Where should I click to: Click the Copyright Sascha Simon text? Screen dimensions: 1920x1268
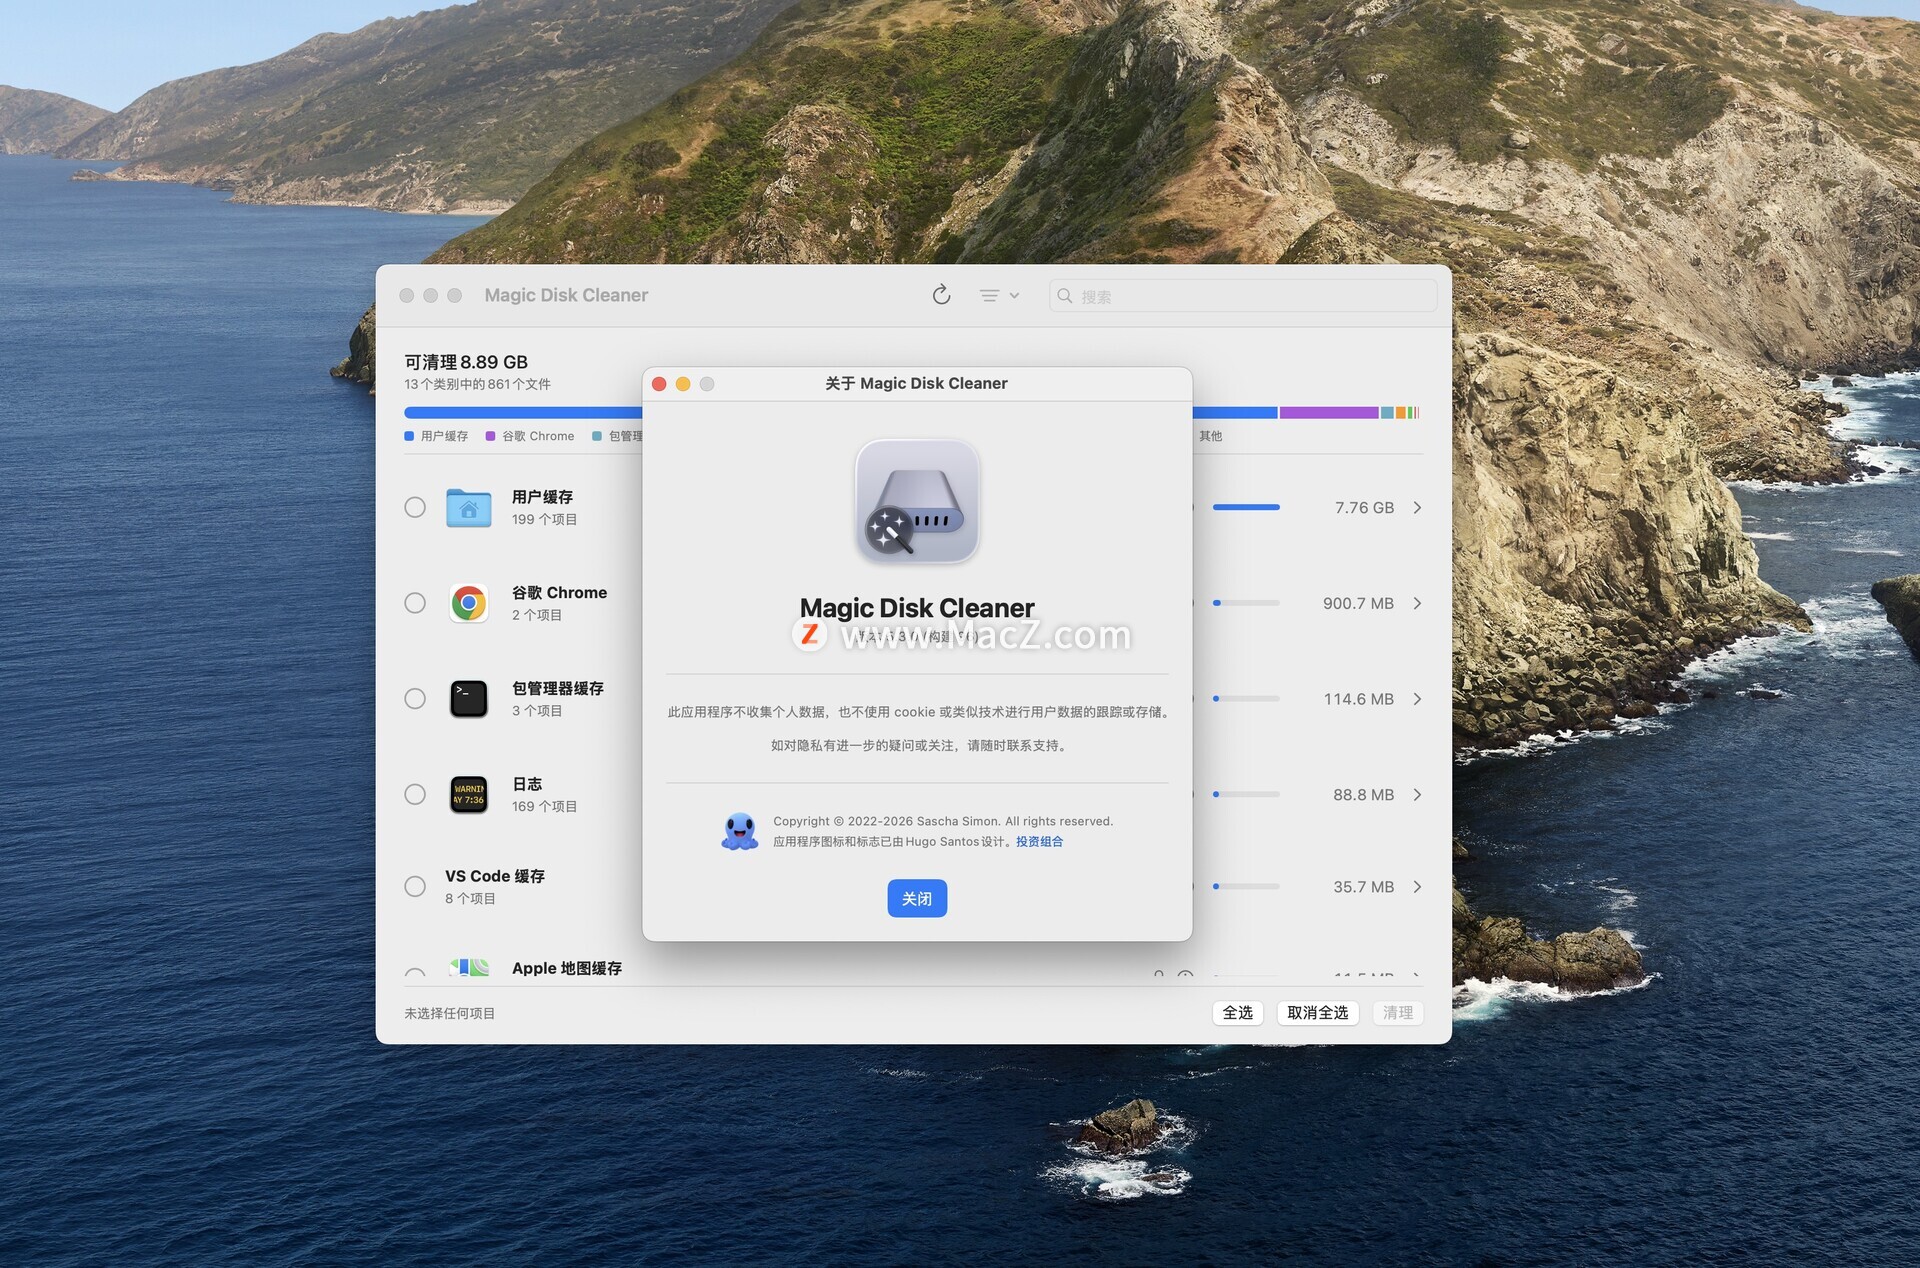pos(942,821)
